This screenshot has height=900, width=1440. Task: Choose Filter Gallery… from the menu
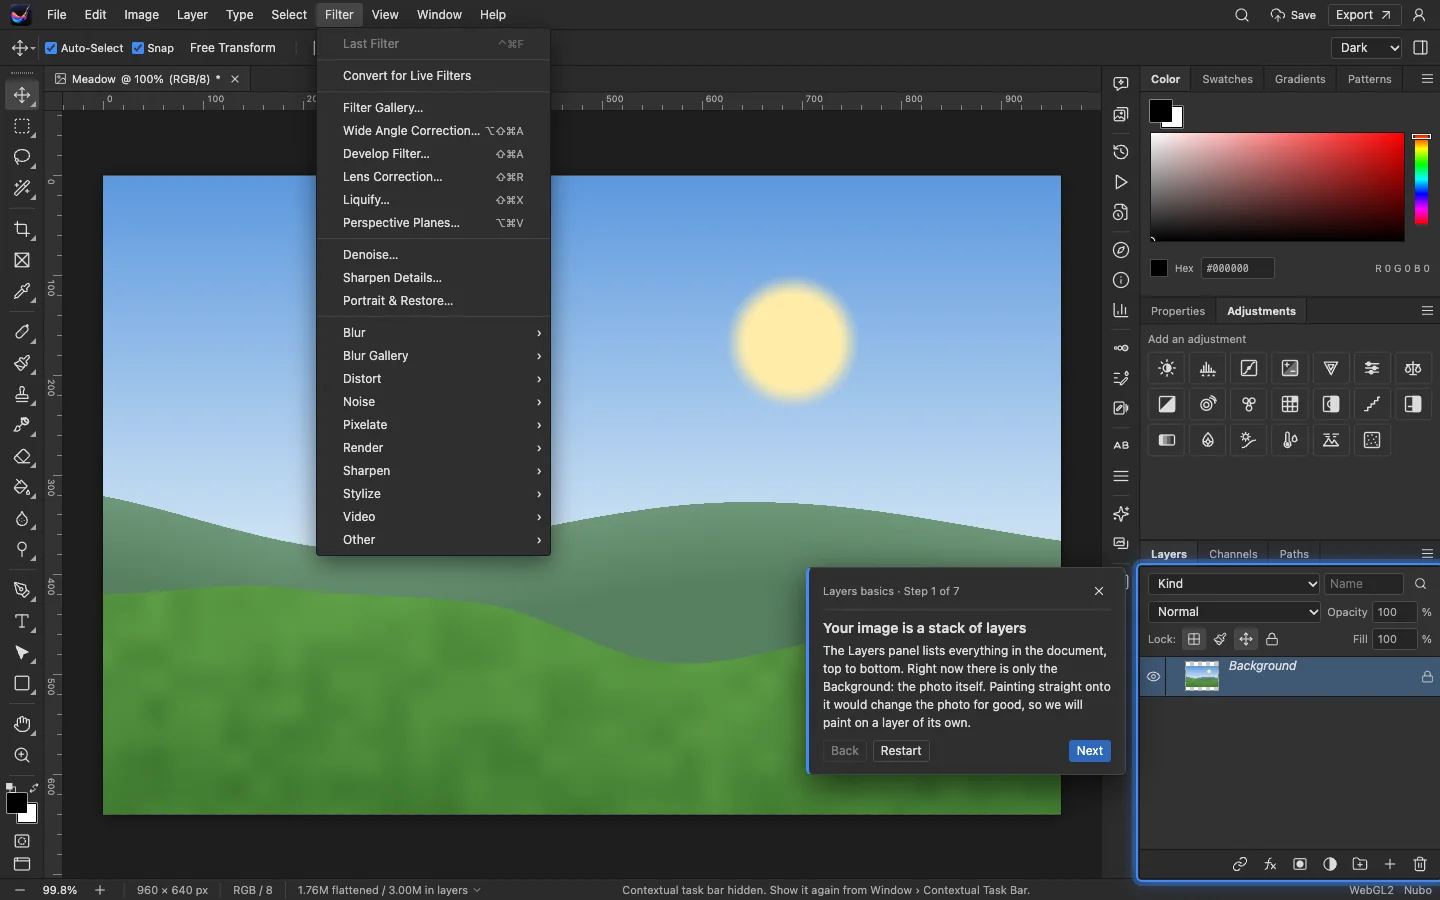point(434,108)
